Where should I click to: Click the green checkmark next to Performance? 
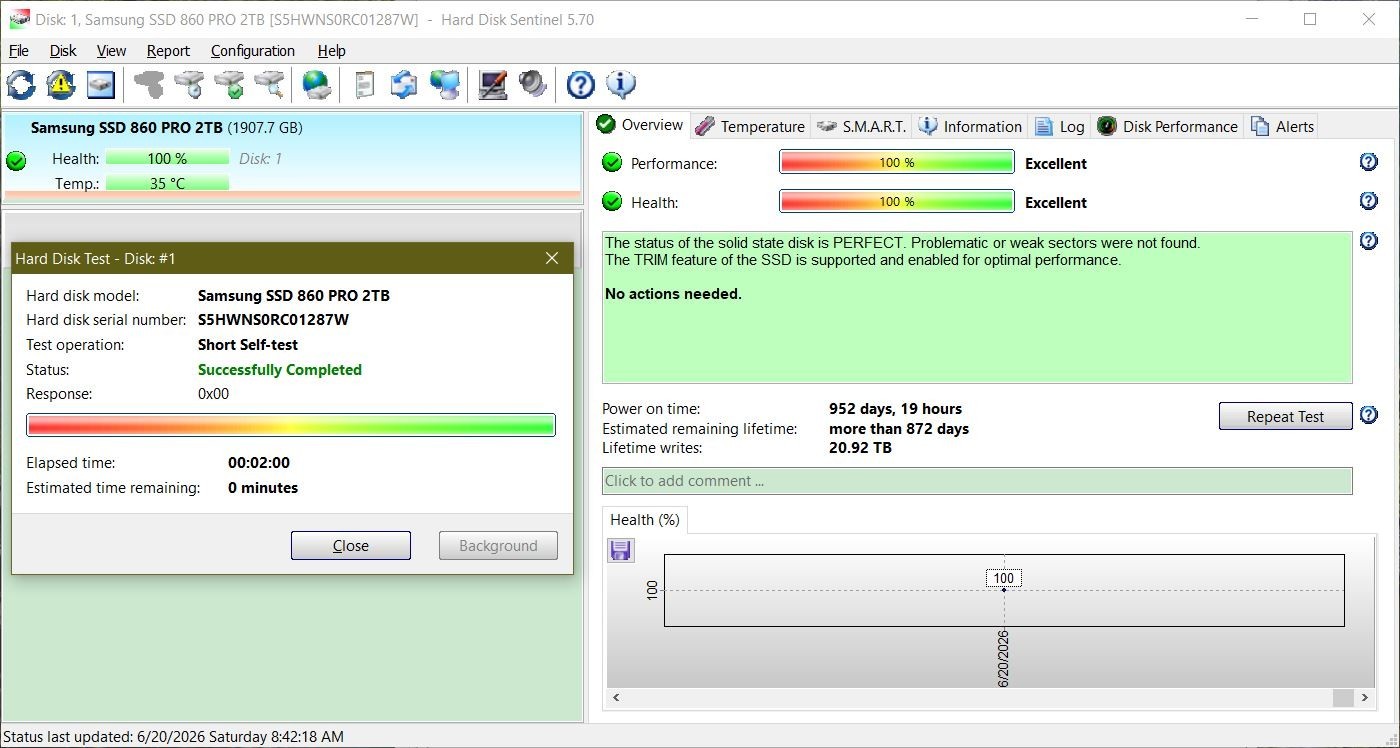click(612, 163)
